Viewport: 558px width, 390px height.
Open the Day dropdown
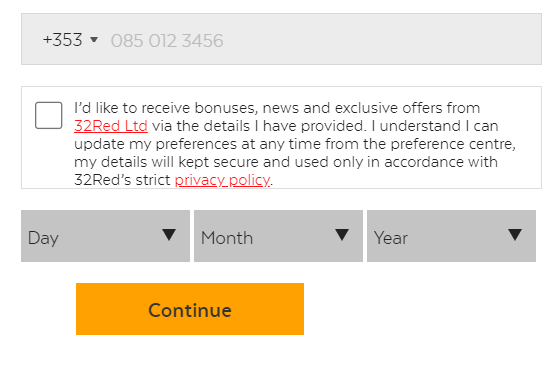tap(105, 236)
